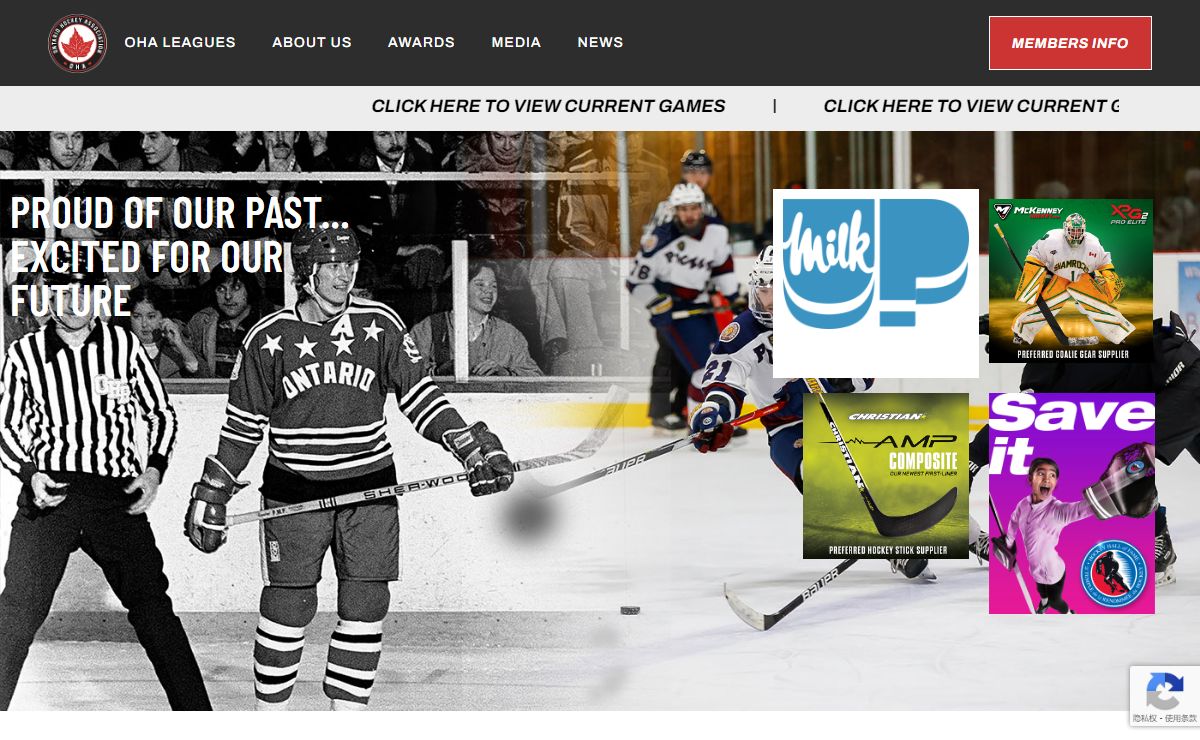Click the 'Proud of our past' headline
Viewport: 1200px width, 740px height.
coord(180,257)
